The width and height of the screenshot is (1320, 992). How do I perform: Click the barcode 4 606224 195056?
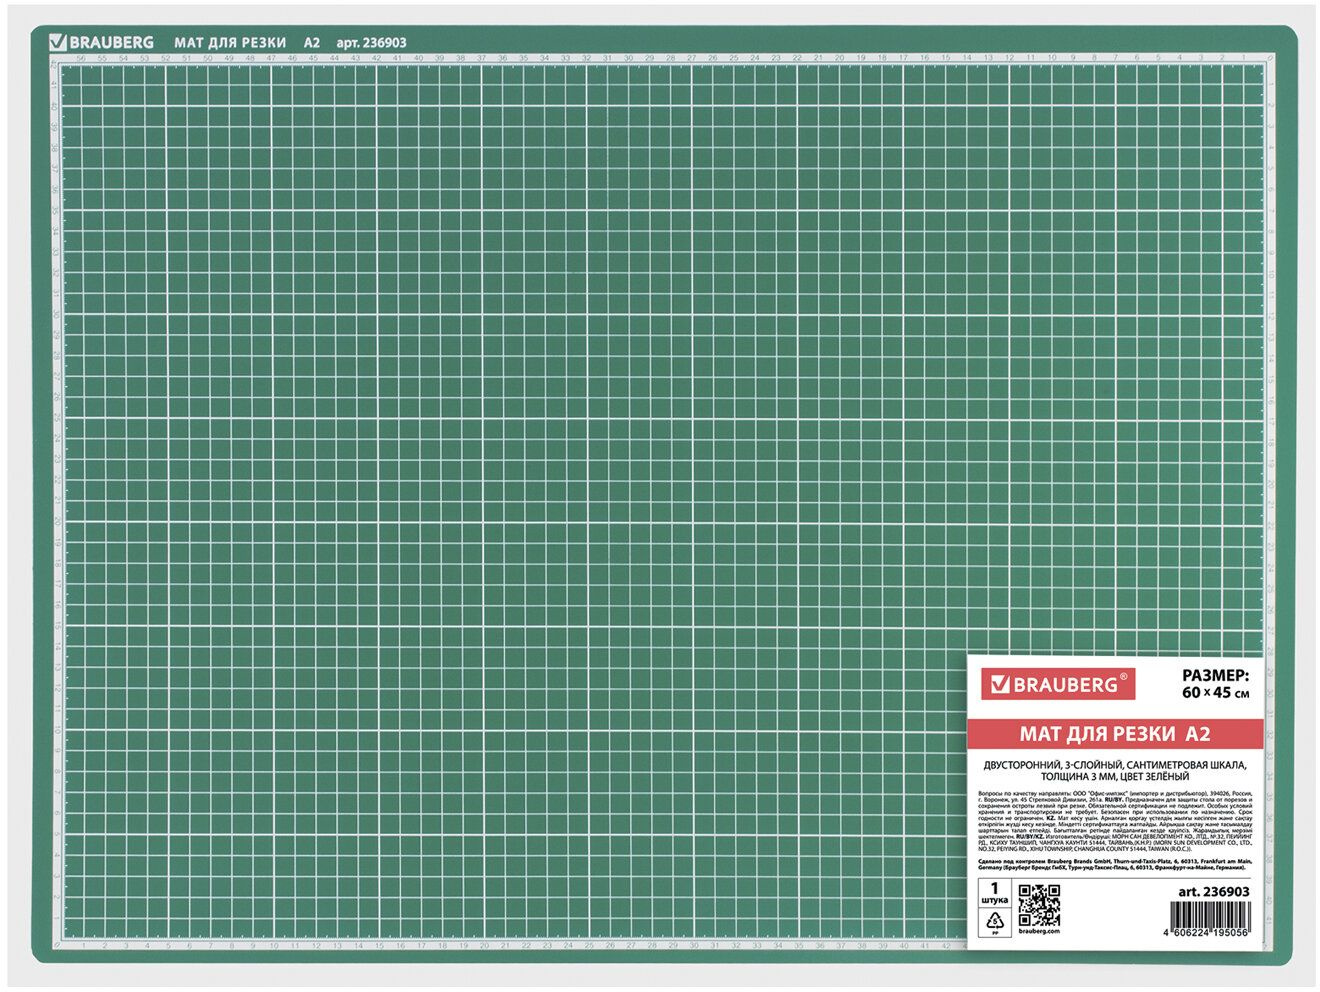click(x=1207, y=919)
